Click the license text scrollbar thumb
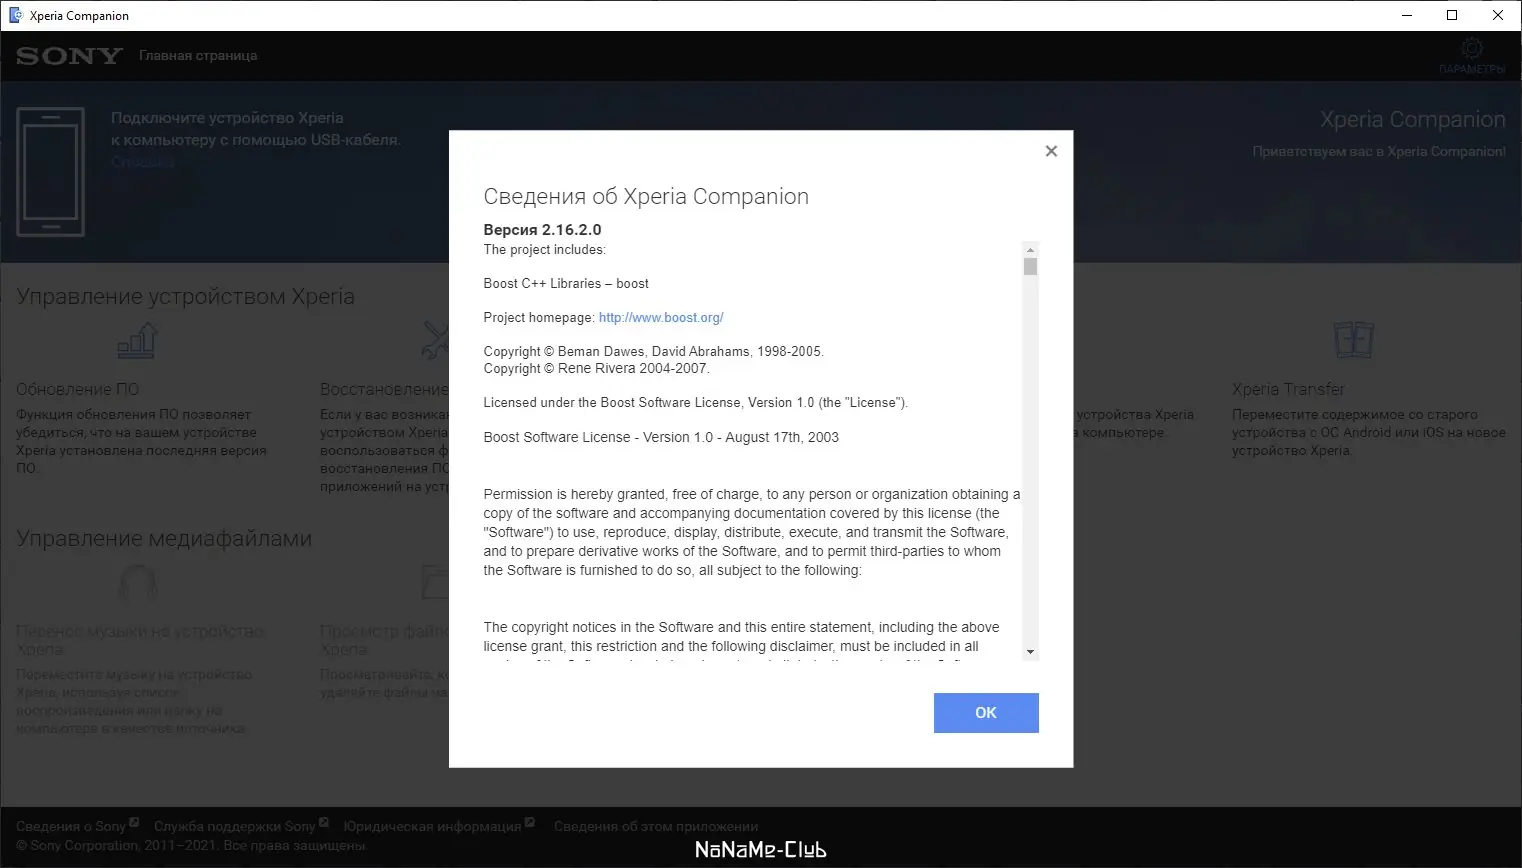This screenshot has height=868, width=1522. [1030, 267]
